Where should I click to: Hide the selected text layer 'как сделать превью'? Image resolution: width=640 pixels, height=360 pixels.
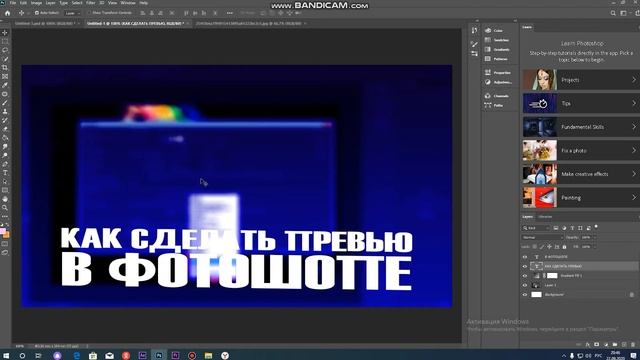[525, 266]
